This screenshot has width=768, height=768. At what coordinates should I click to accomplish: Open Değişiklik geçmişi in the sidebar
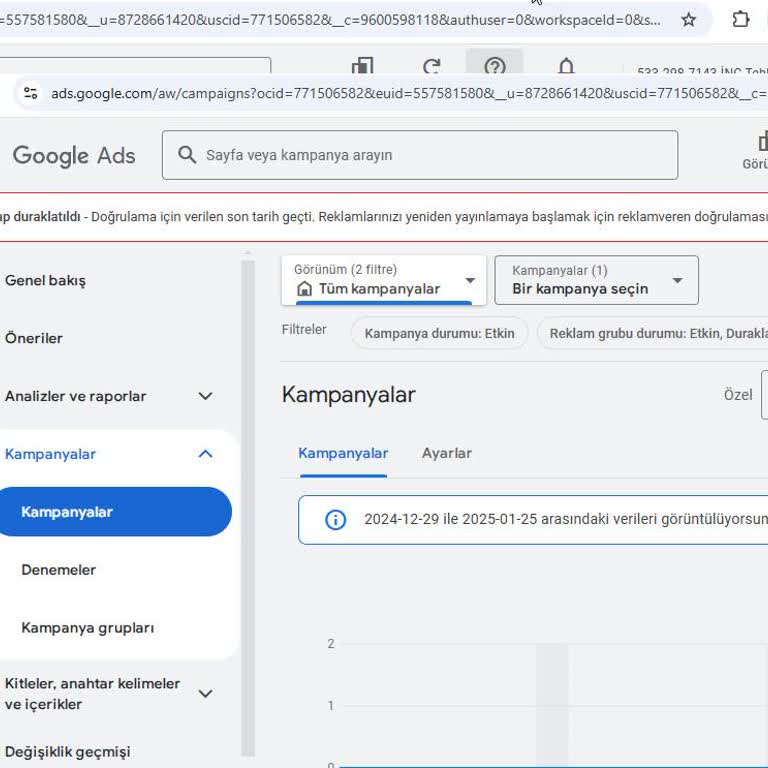68,751
